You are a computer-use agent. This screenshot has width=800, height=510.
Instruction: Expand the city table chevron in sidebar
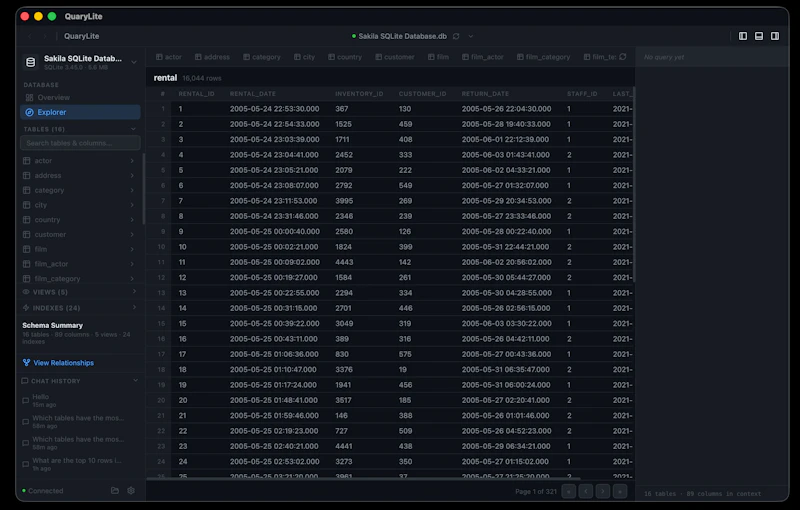[x=132, y=205]
